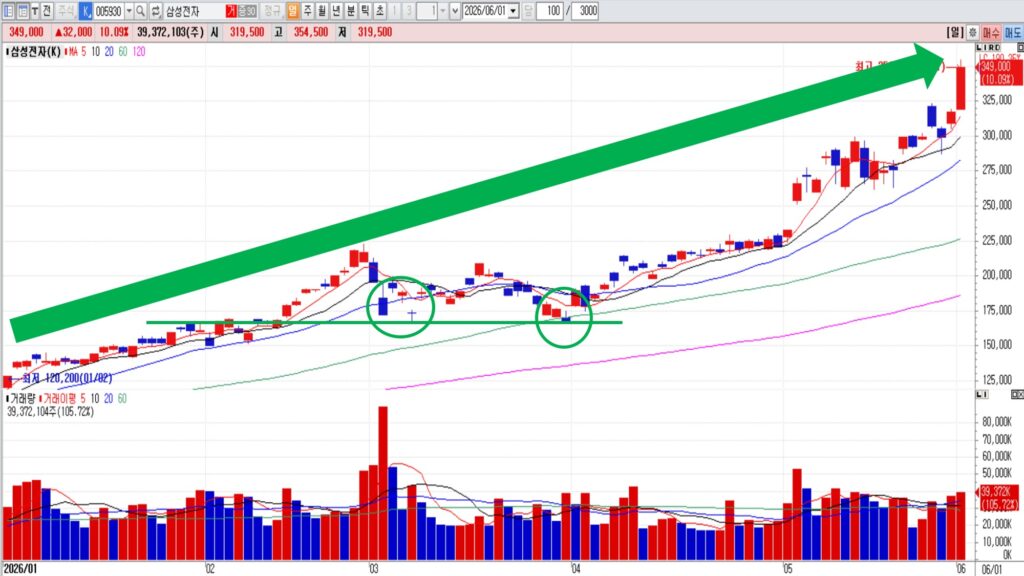Click the change value ▲32,000
1024x576 pixels.
click(73, 32)
